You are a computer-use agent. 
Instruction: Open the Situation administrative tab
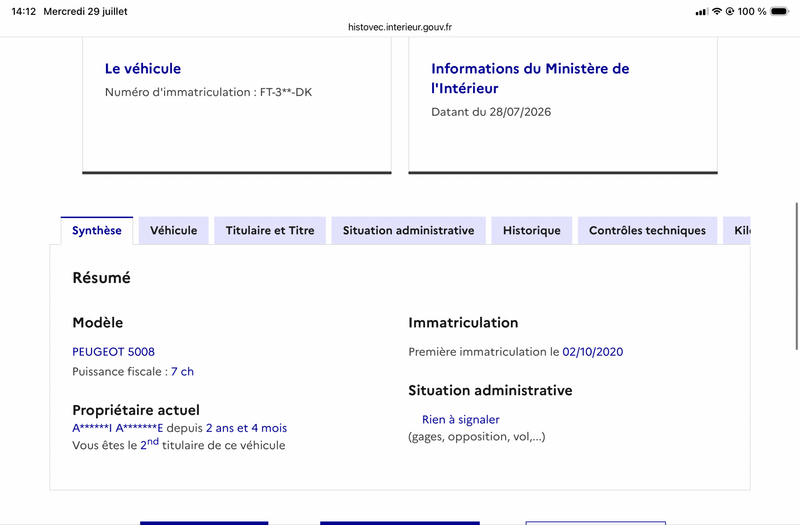coord(408,231)
